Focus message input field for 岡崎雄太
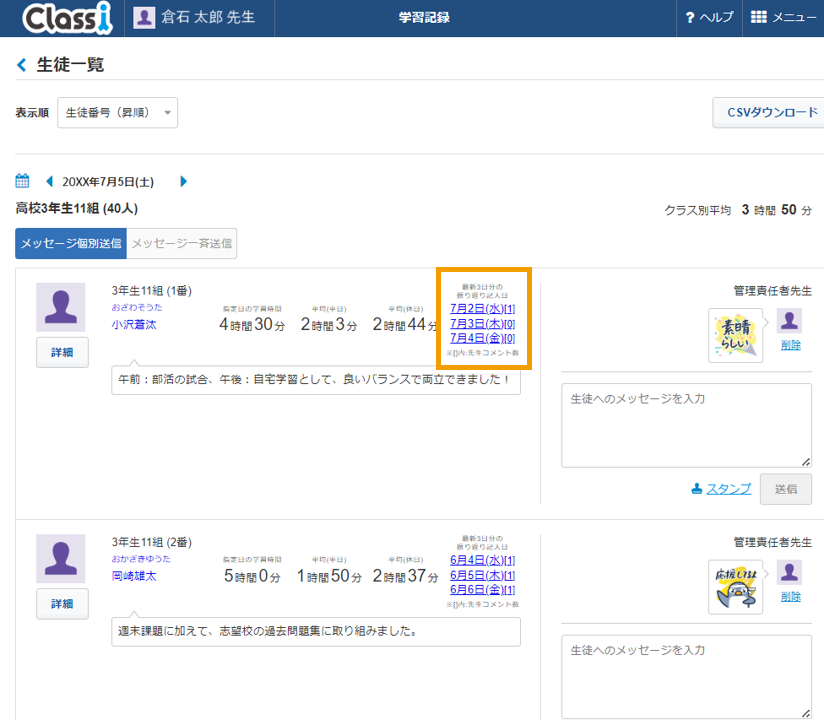Screen dimensions: 824x720 (686, 677)
